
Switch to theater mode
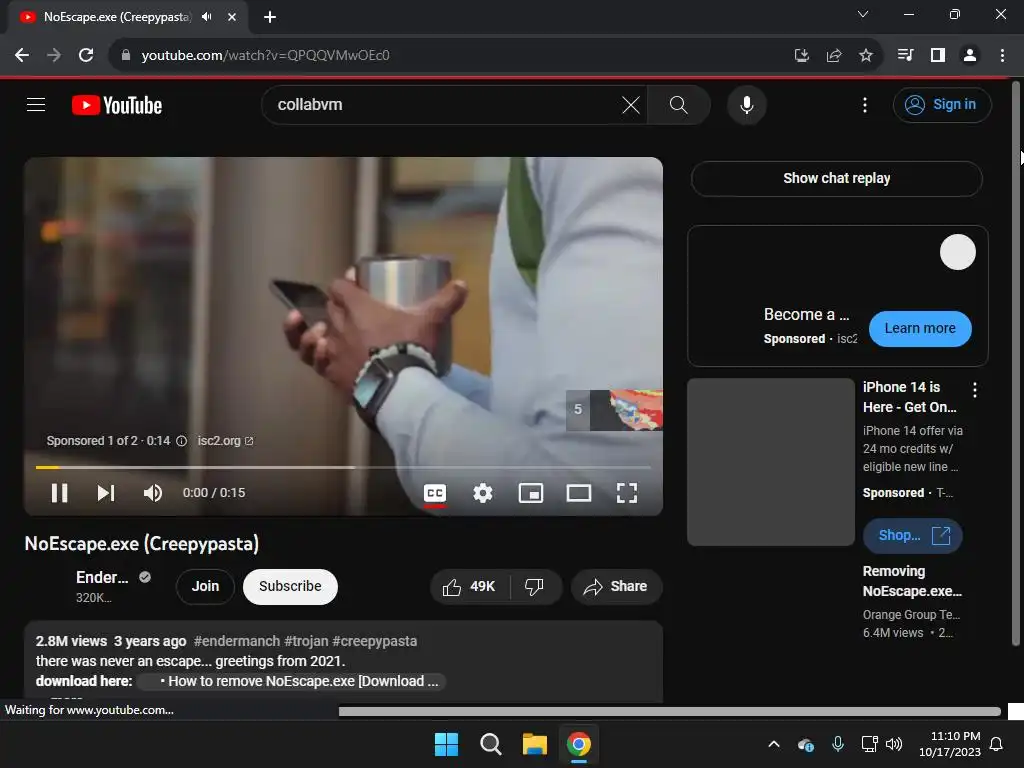[x=579, y=493]
